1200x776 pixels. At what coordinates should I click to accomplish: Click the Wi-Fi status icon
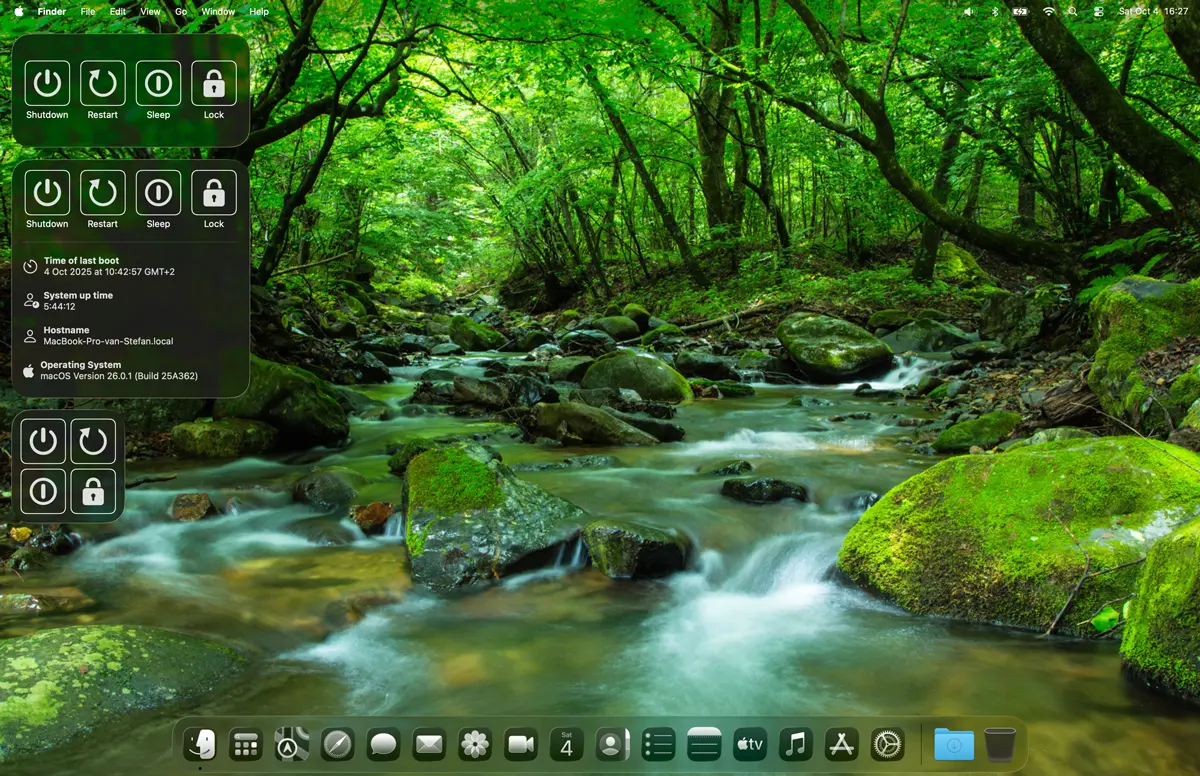pos(1048,11)
